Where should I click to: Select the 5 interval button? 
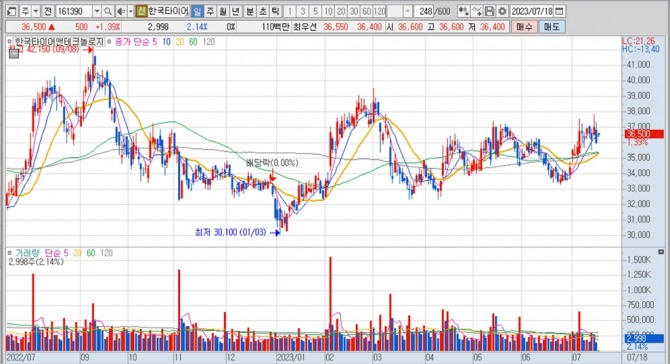tap(315, 11)
